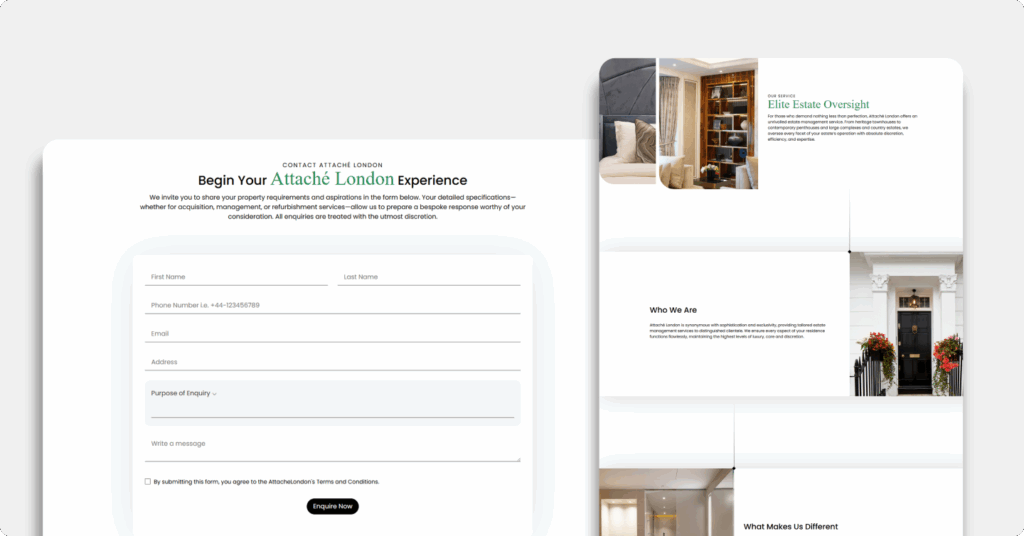The width and height of the screenshot is (1024, 536).
Task: Click the black front door photo
Action: 906,324
